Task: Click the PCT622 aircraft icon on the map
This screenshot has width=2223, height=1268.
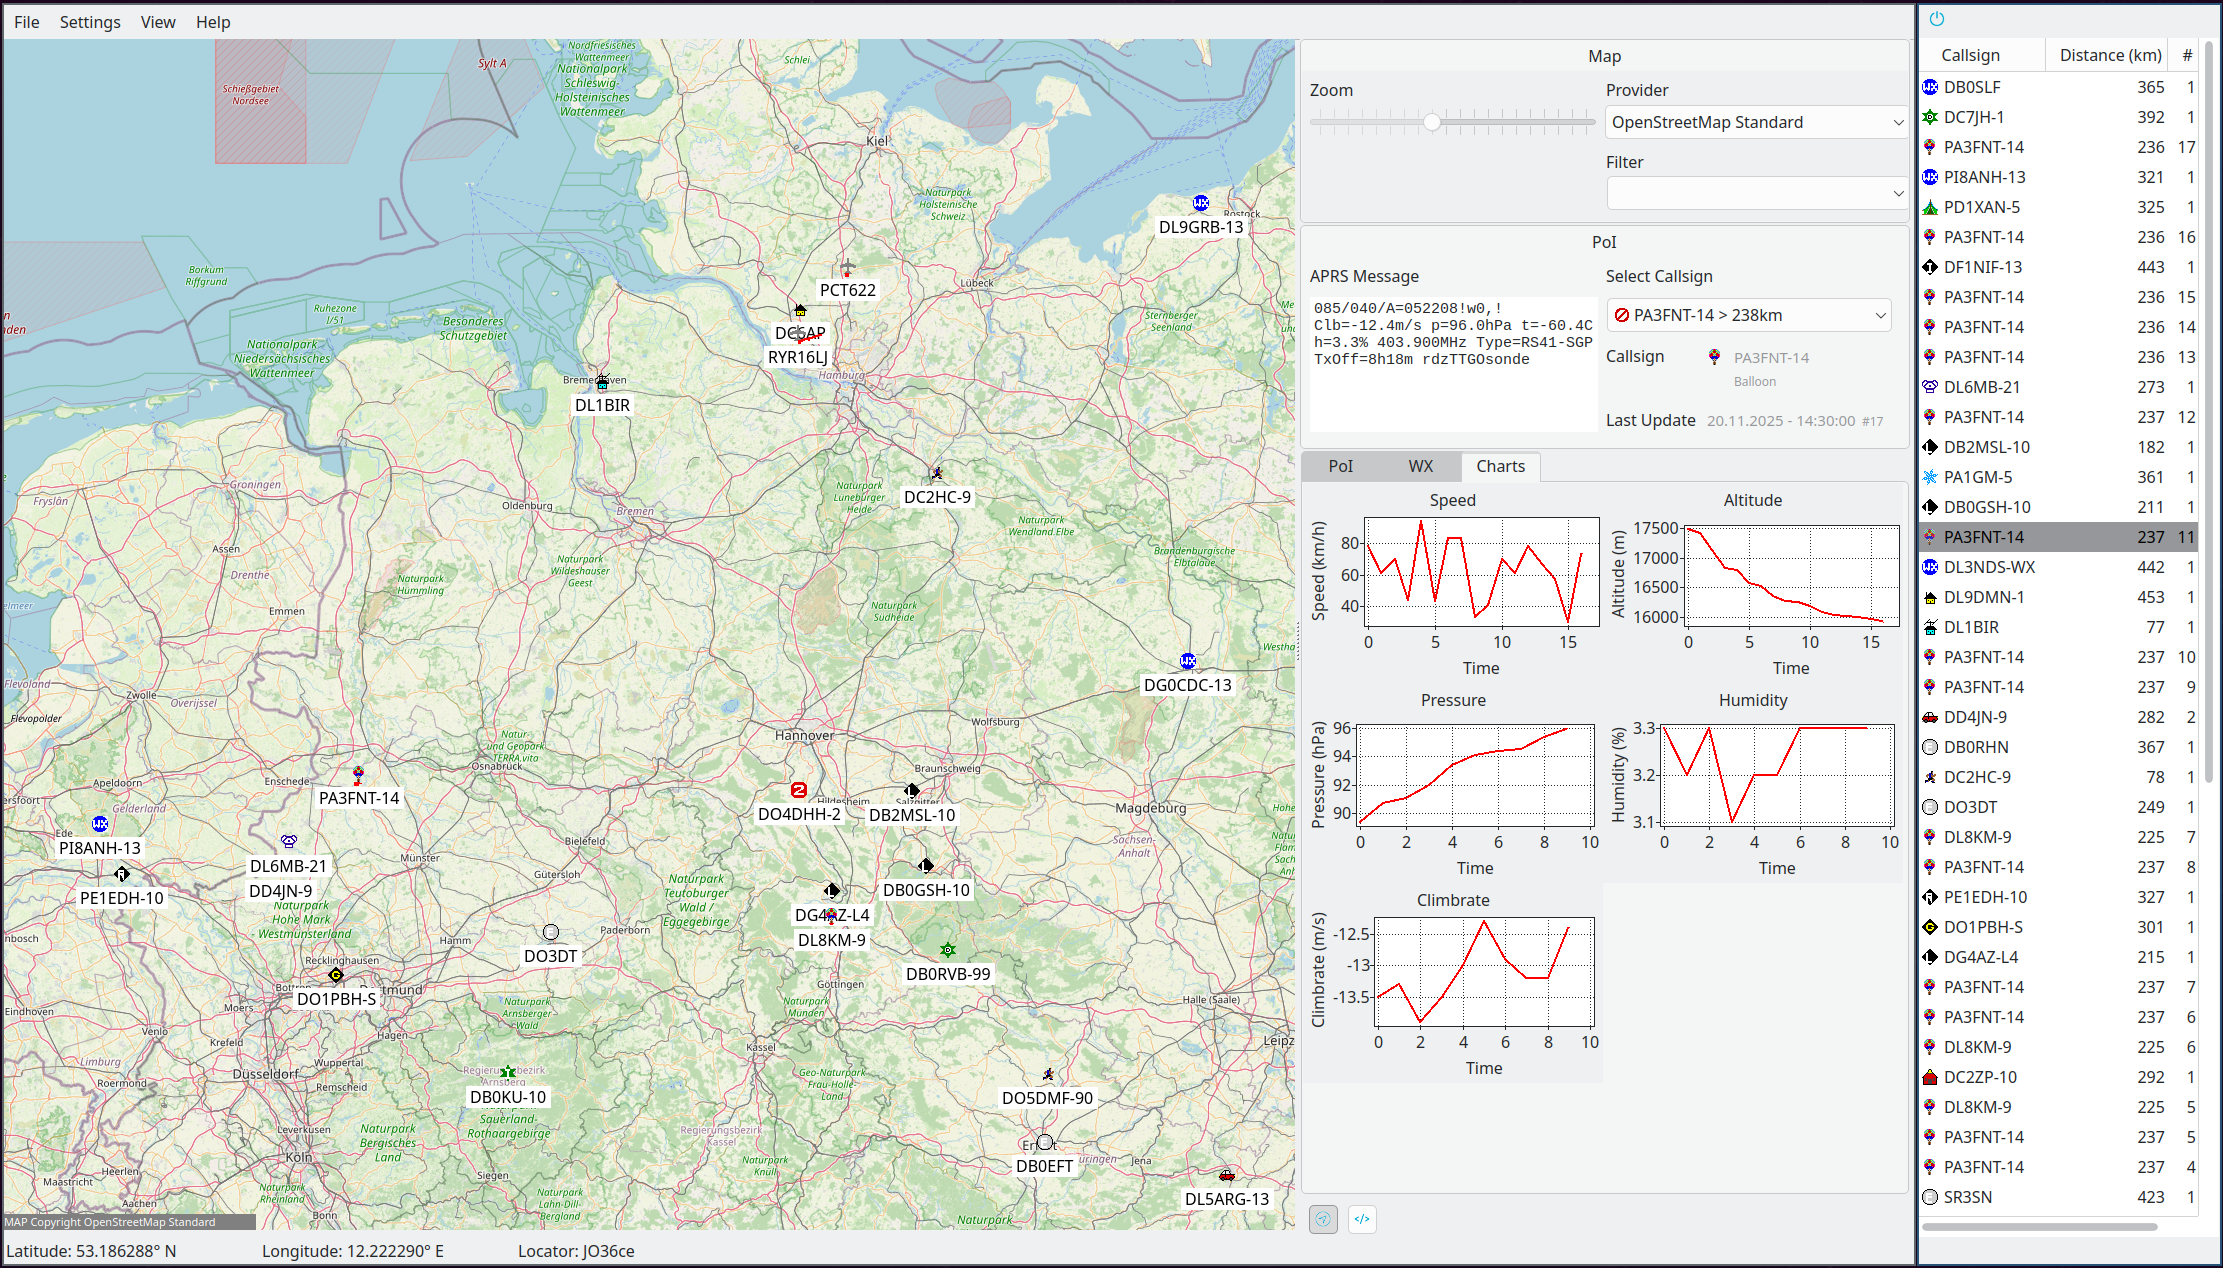Action: (x=847, y=267)
